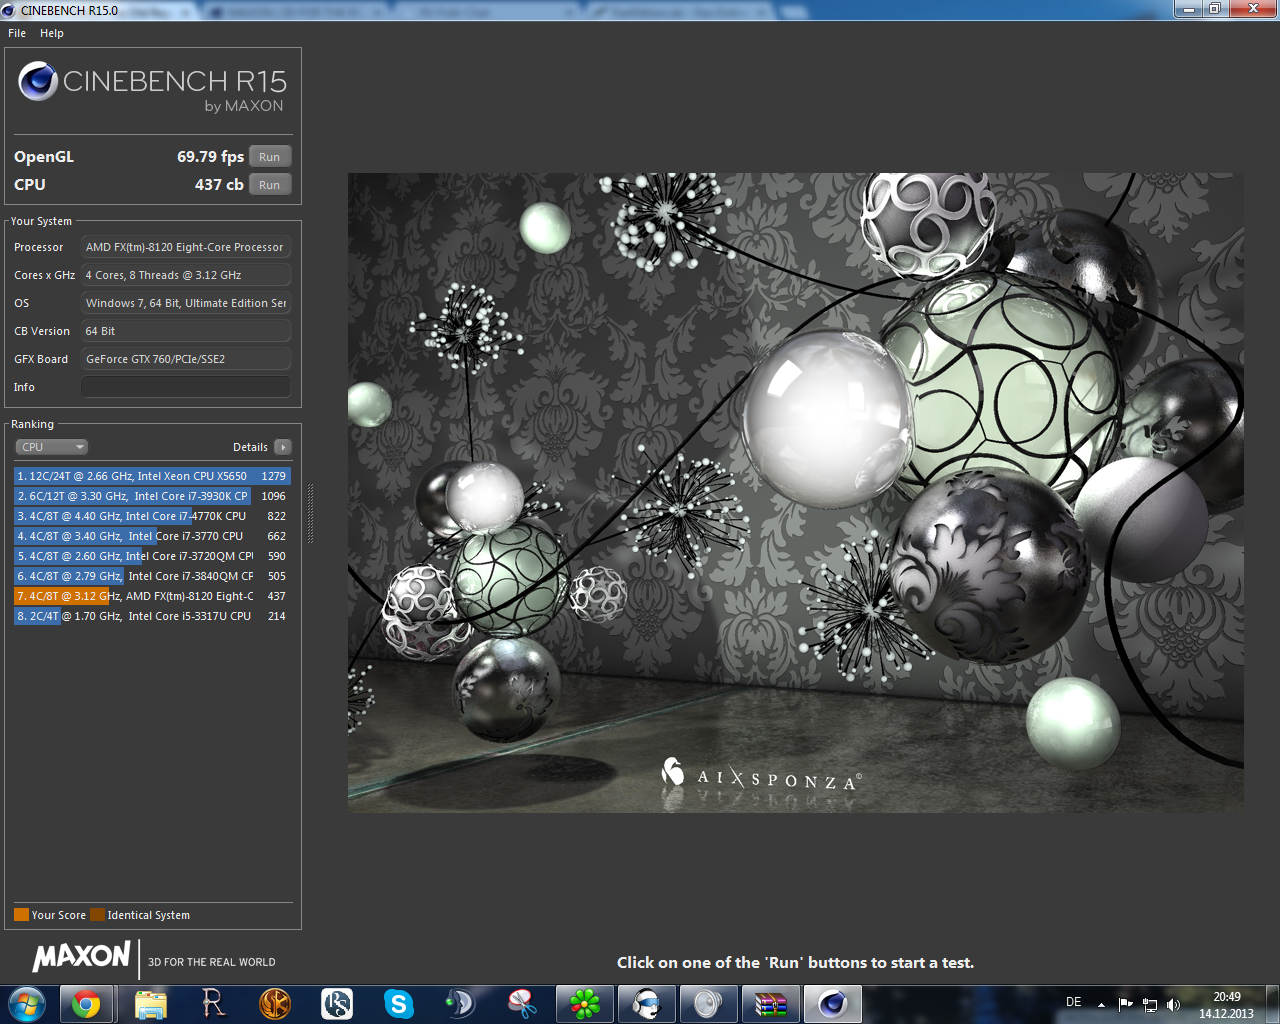Click the Cinebench R15 logo icon
This screenshot has width=1280, height=1024.
pos(38,81)
